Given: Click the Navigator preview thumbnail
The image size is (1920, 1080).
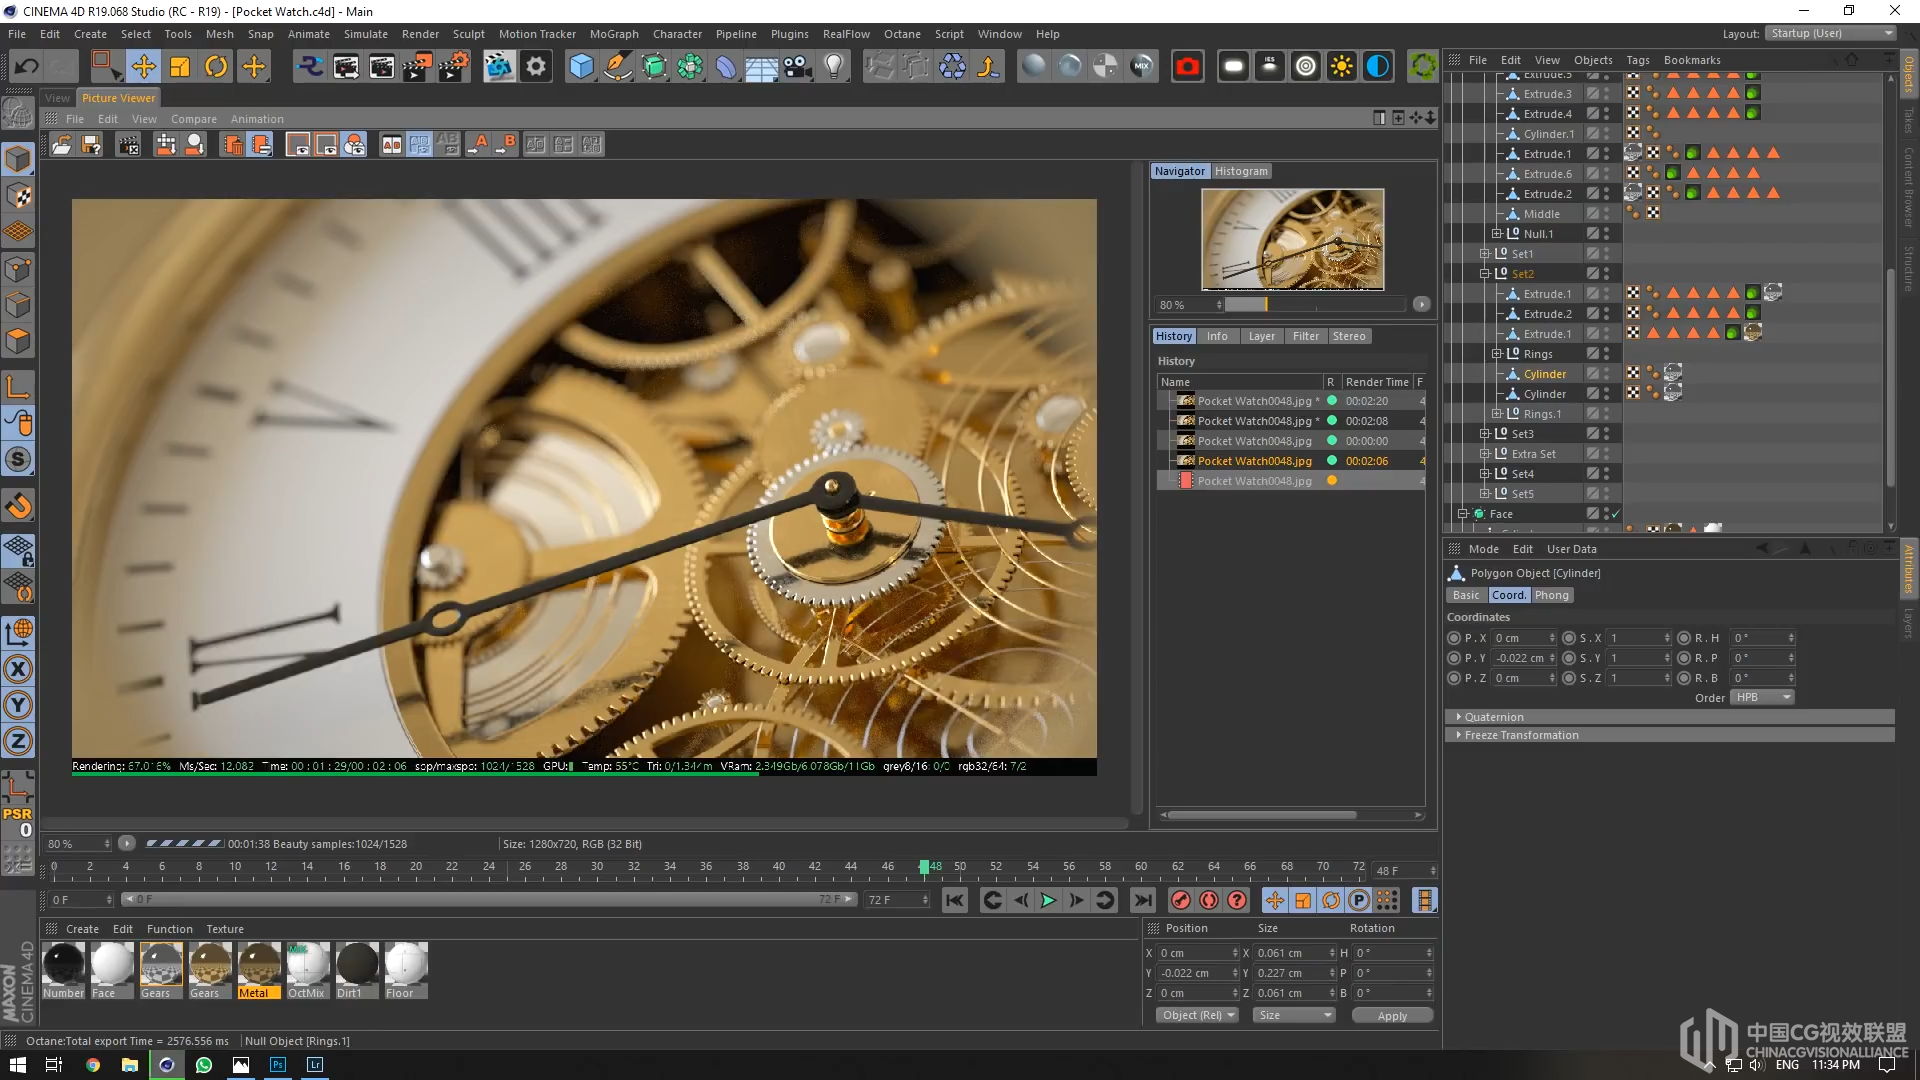Looking at the screenshot, I should pos(1292,239).
